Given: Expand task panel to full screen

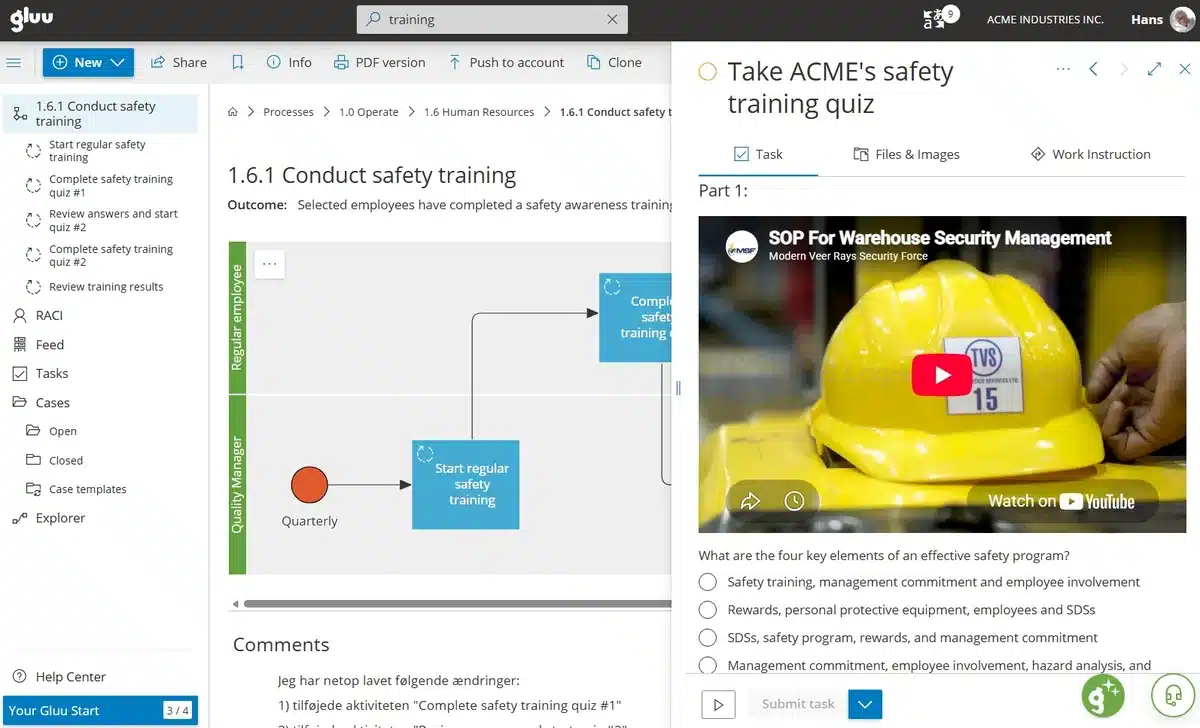Looking at the screenshot, I should pyautogui.click(x=1154, y=69).
